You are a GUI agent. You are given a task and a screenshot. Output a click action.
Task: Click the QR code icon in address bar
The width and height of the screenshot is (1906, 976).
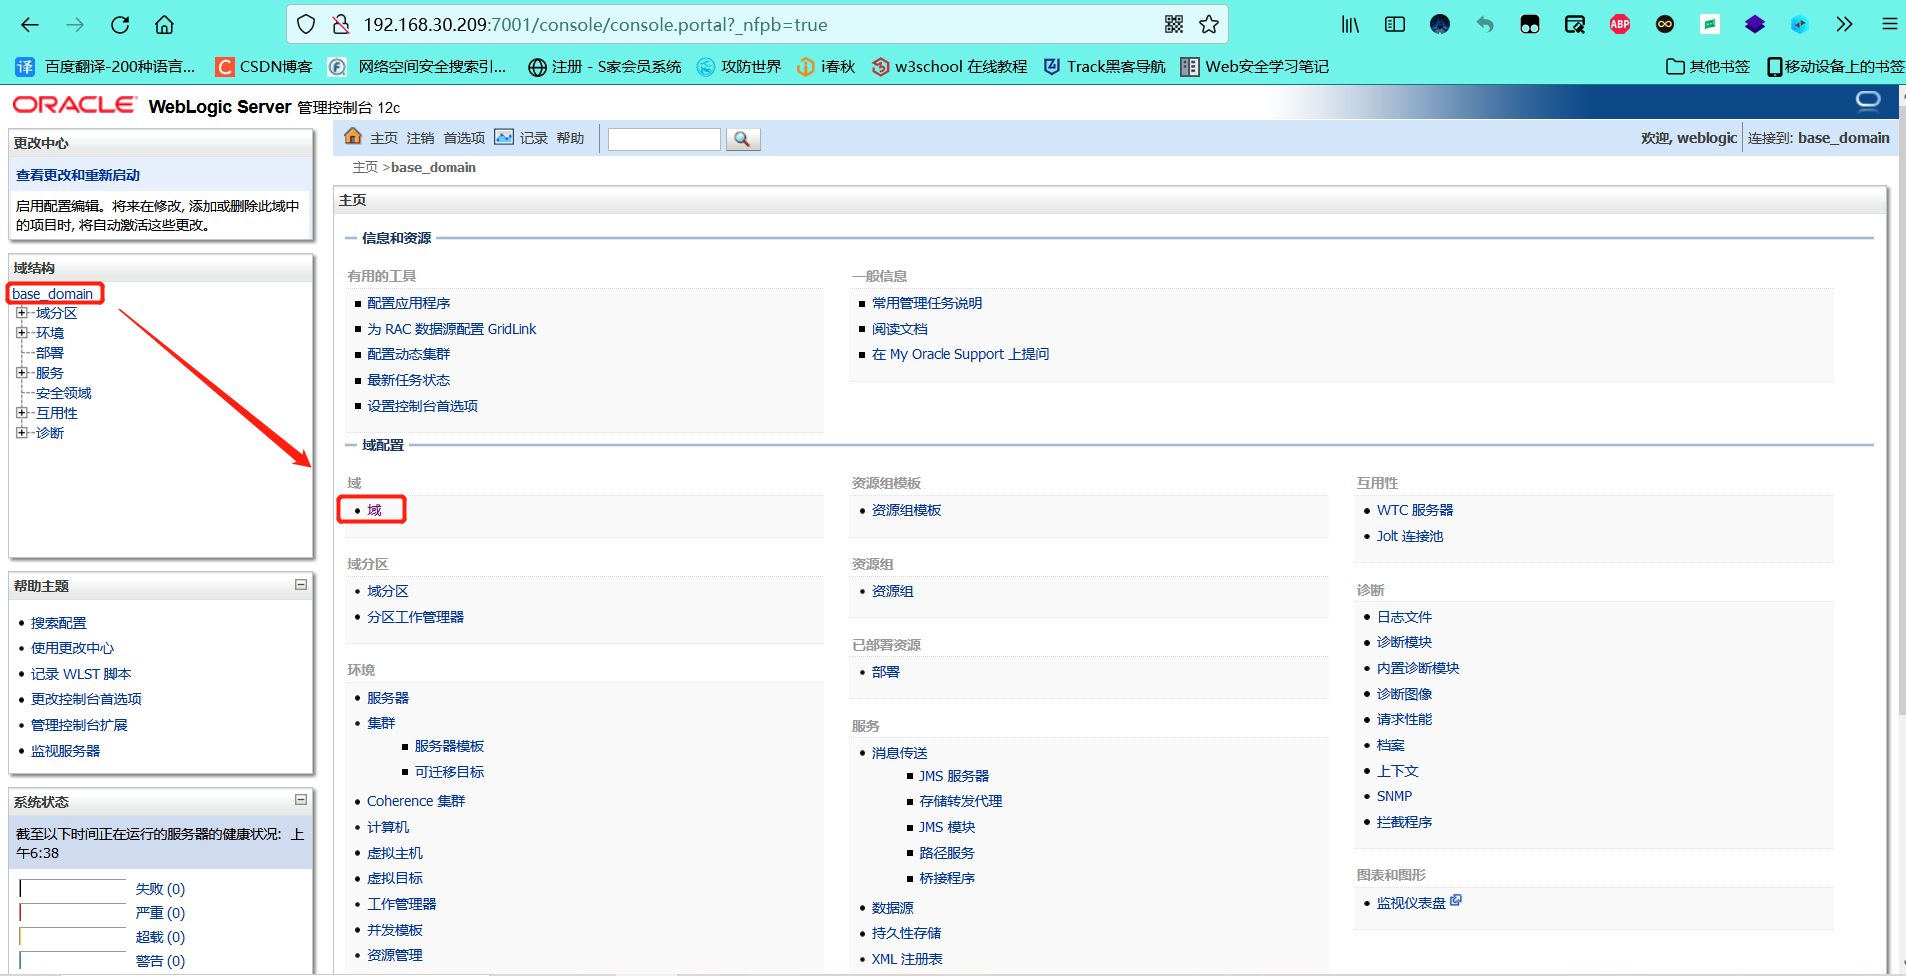pyautogui.click(x=1174, y=25)
